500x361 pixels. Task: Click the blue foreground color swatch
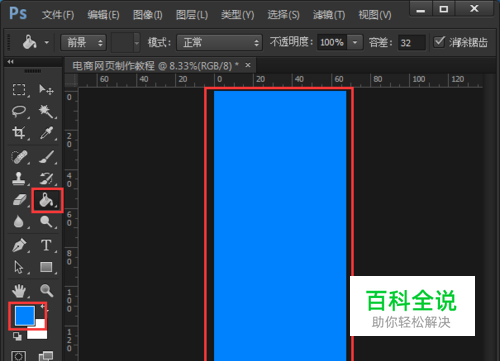(x=25, y=315)
